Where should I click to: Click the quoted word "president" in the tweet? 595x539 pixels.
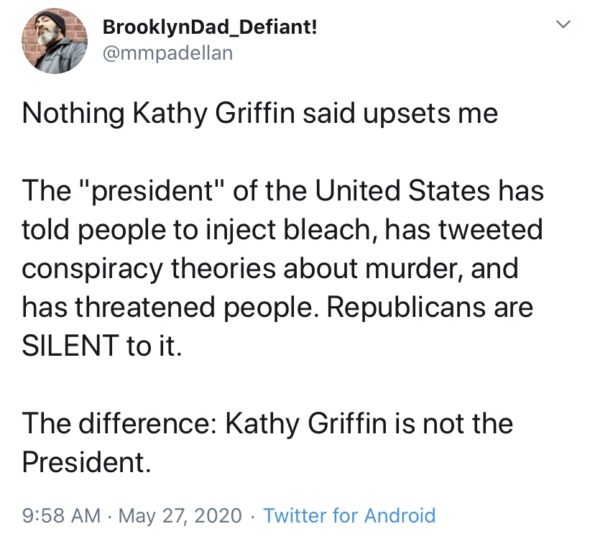point(152,190)
